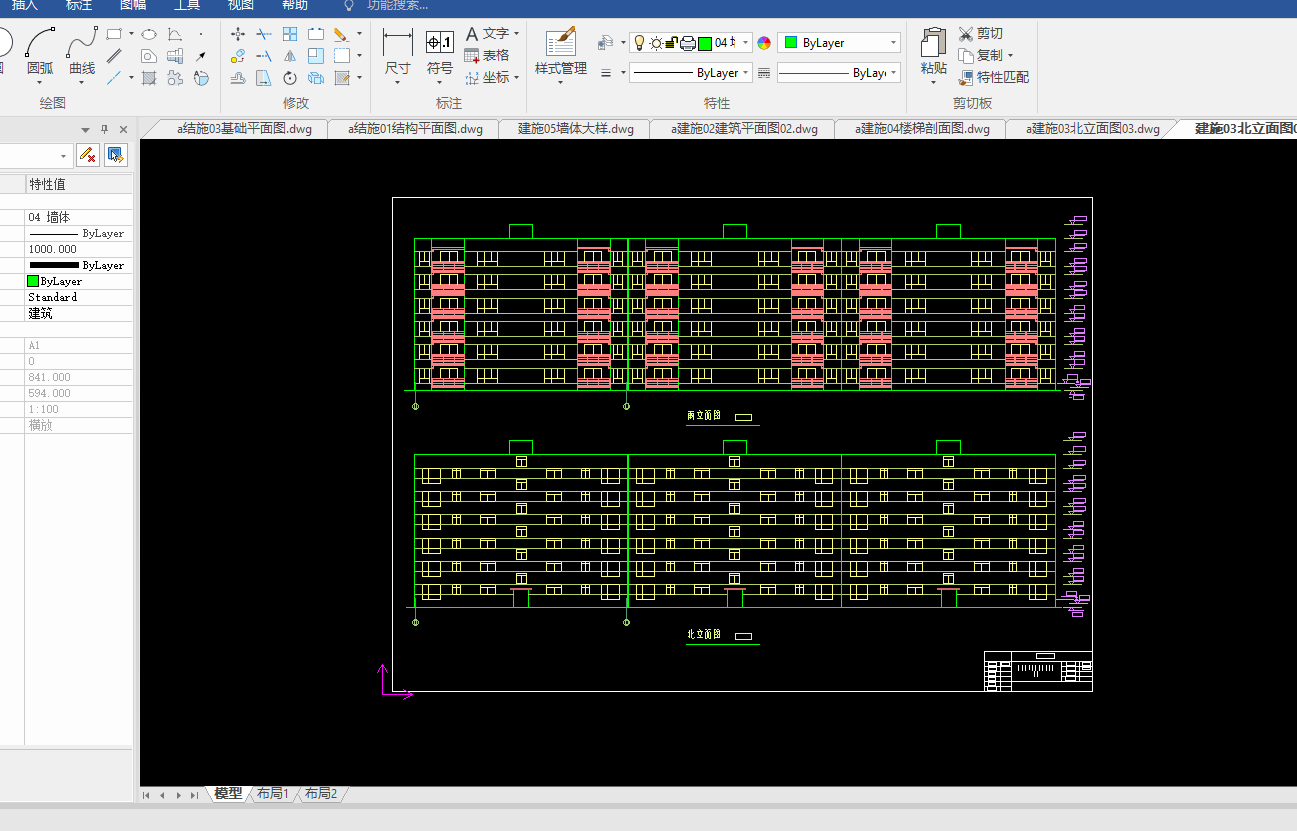The height and width of the screenshot is (831, 1297).
Task: Jump to last layout tab arrow
Action: pyautogui.click(x=194, y=795)
